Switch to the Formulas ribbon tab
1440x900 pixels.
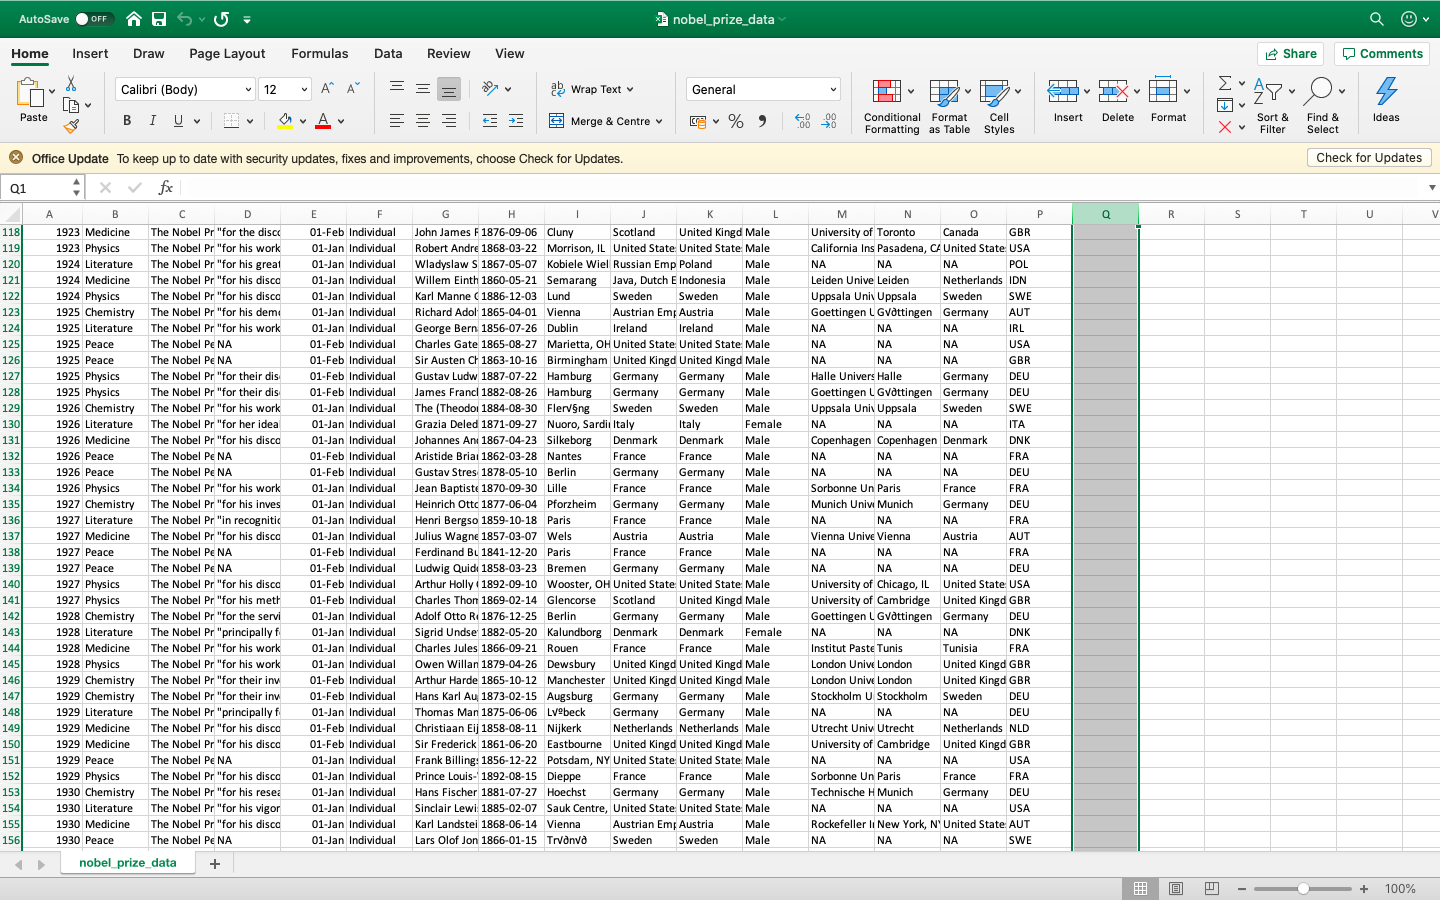click(320, 54)
